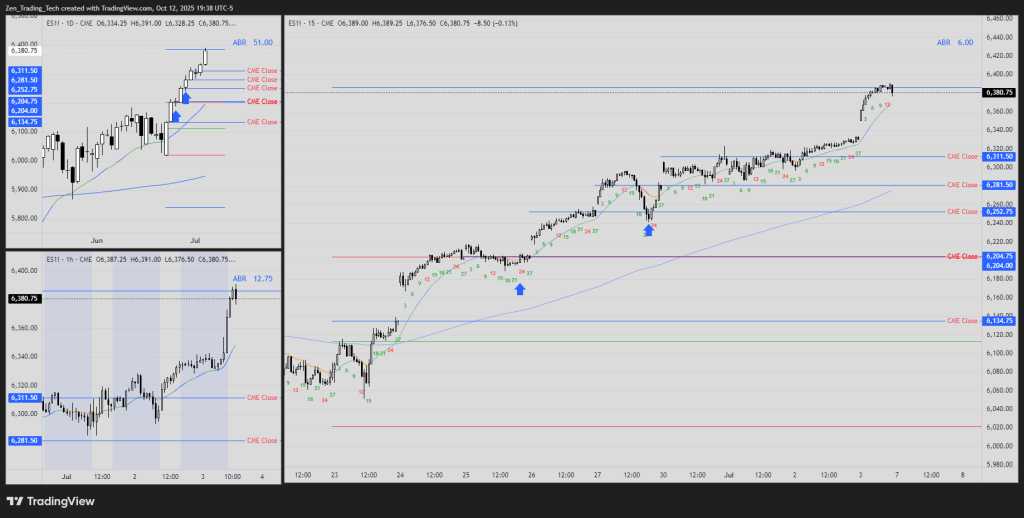1024x518 pixels.
Task: Click blue arrow near June 26 on 15-minute chart
Action: (x=519, y=289)
